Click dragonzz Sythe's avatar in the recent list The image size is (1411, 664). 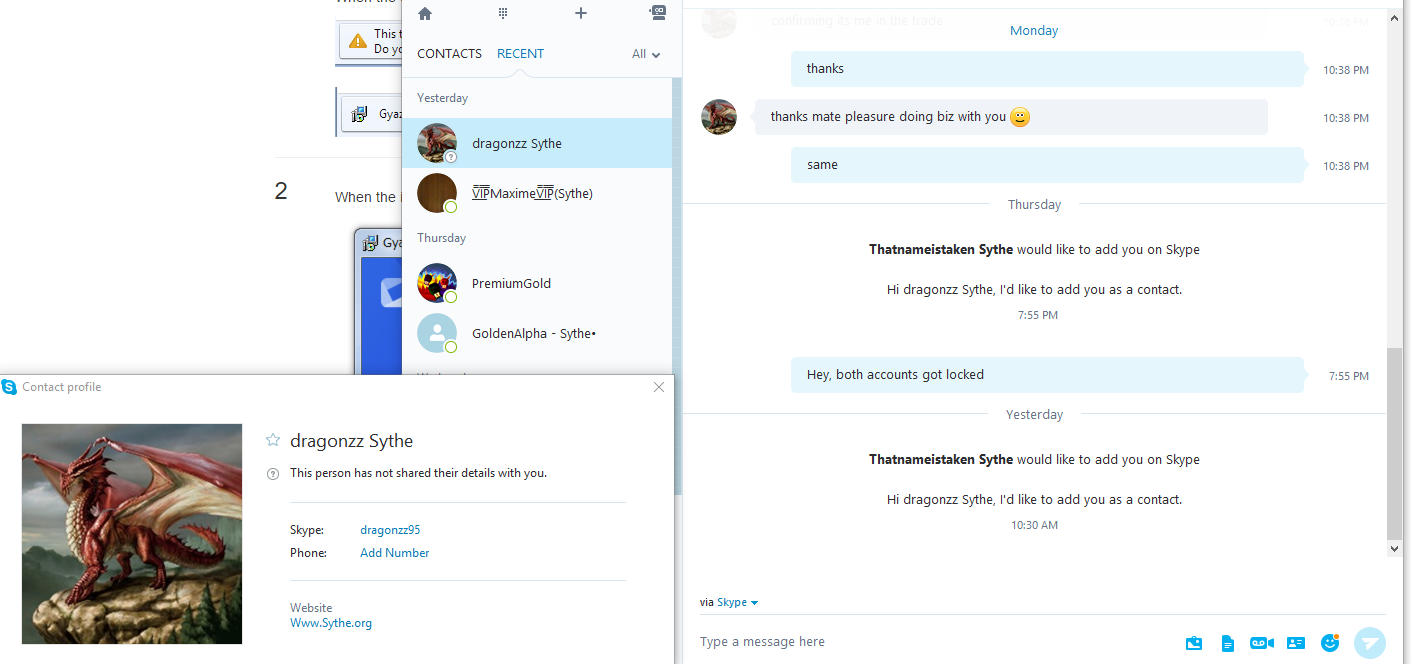coord(437,143)
